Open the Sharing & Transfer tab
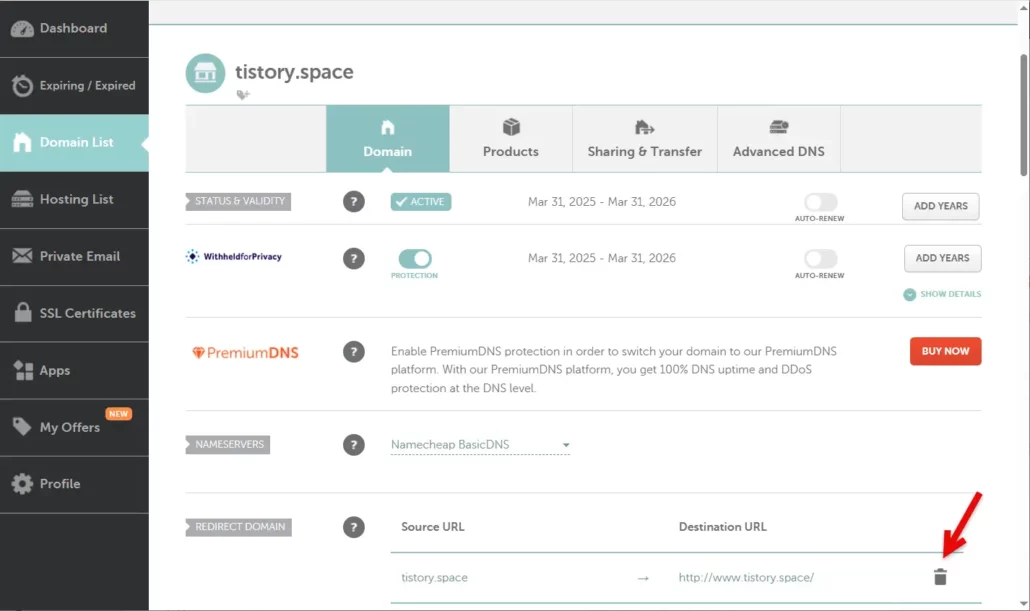Image resolution: width=1030 pixels, height=611 pixels. tap(644, 139)
